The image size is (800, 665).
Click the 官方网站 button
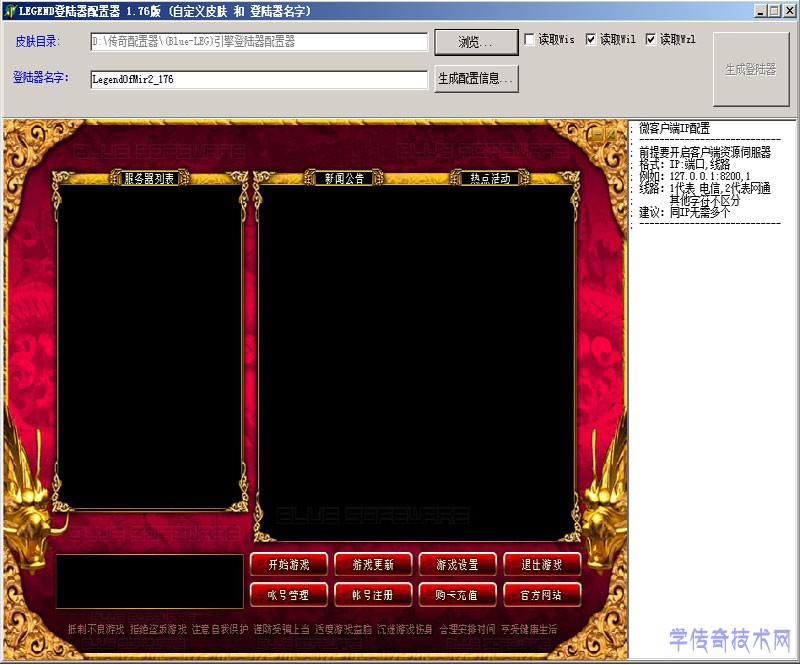(542, 594)
